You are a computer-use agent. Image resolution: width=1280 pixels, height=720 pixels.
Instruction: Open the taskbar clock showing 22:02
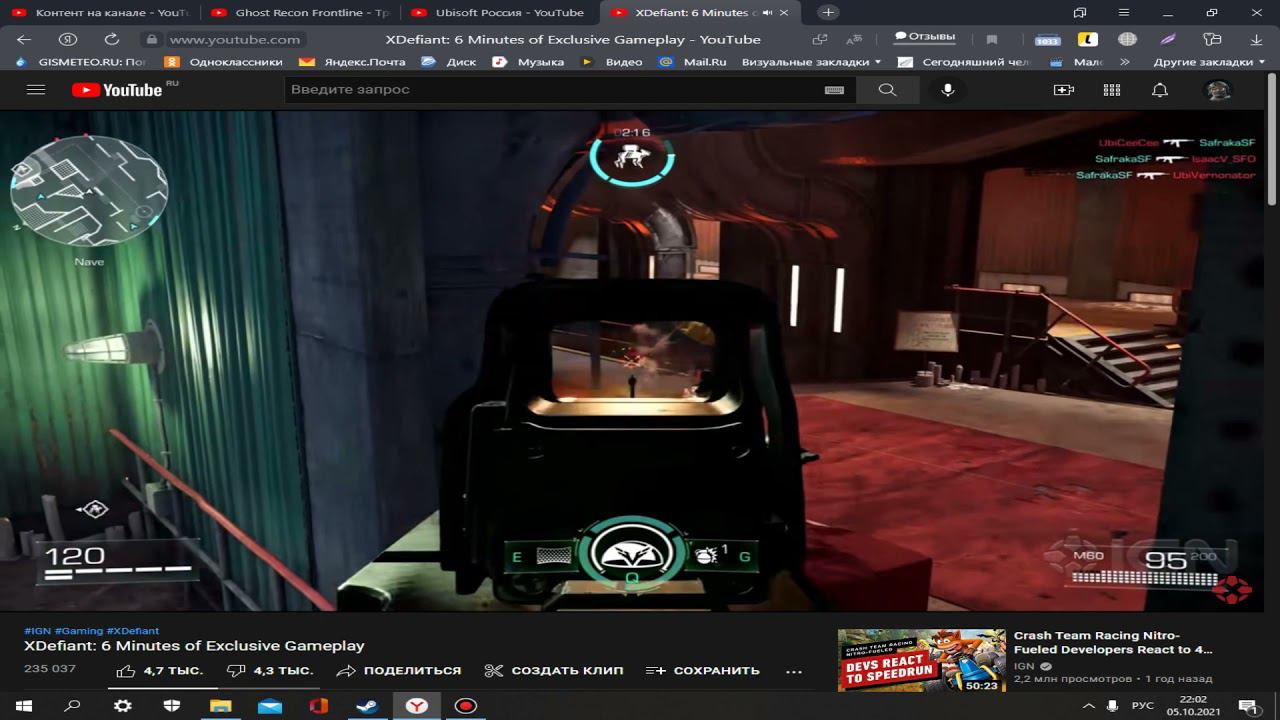click(1193, 706)
